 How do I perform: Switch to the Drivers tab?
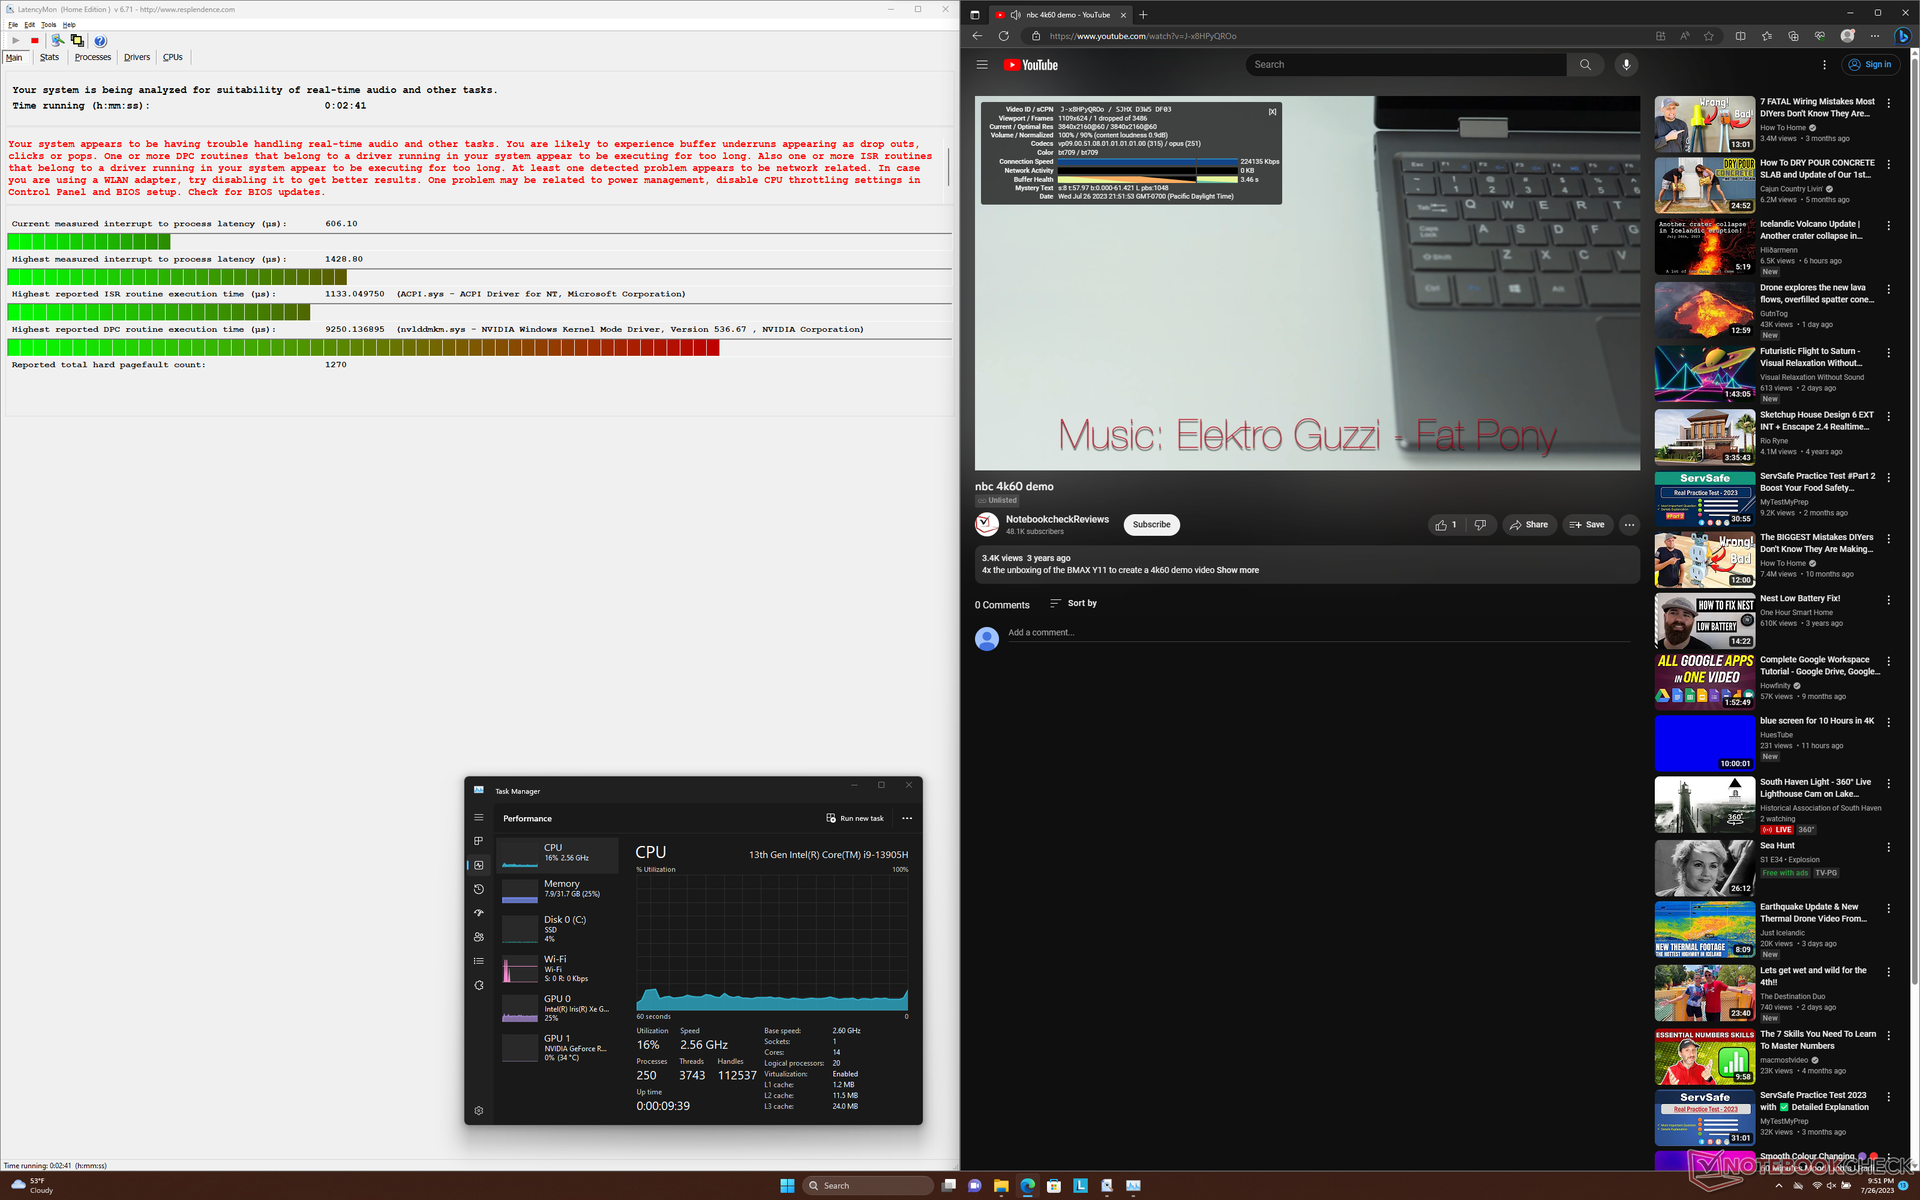pyautogui.click(x=137, y=57)
